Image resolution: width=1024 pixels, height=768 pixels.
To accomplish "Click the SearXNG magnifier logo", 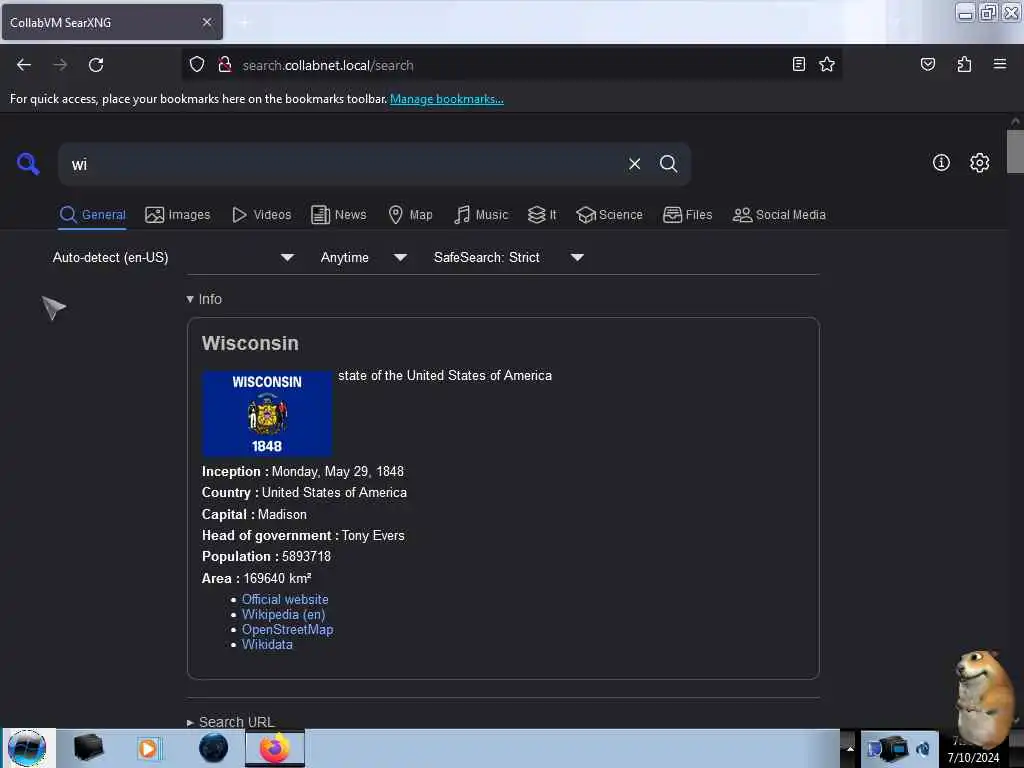I will (x=28, y=163).
